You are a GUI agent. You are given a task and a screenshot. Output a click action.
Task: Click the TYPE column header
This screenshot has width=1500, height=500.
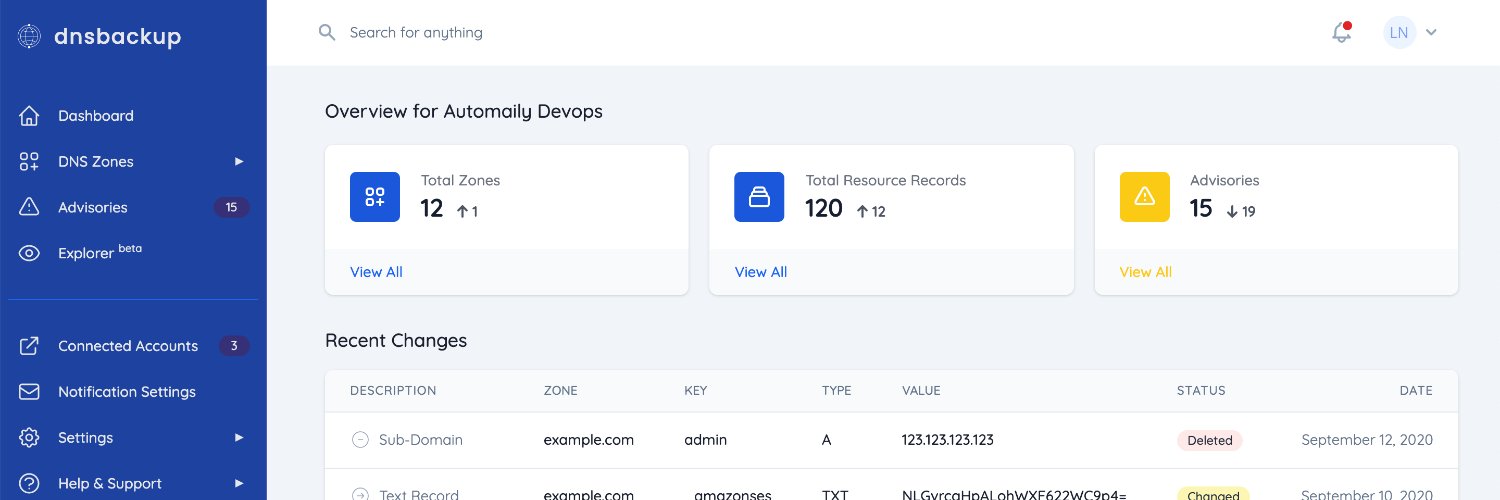(x=837, y=391)
